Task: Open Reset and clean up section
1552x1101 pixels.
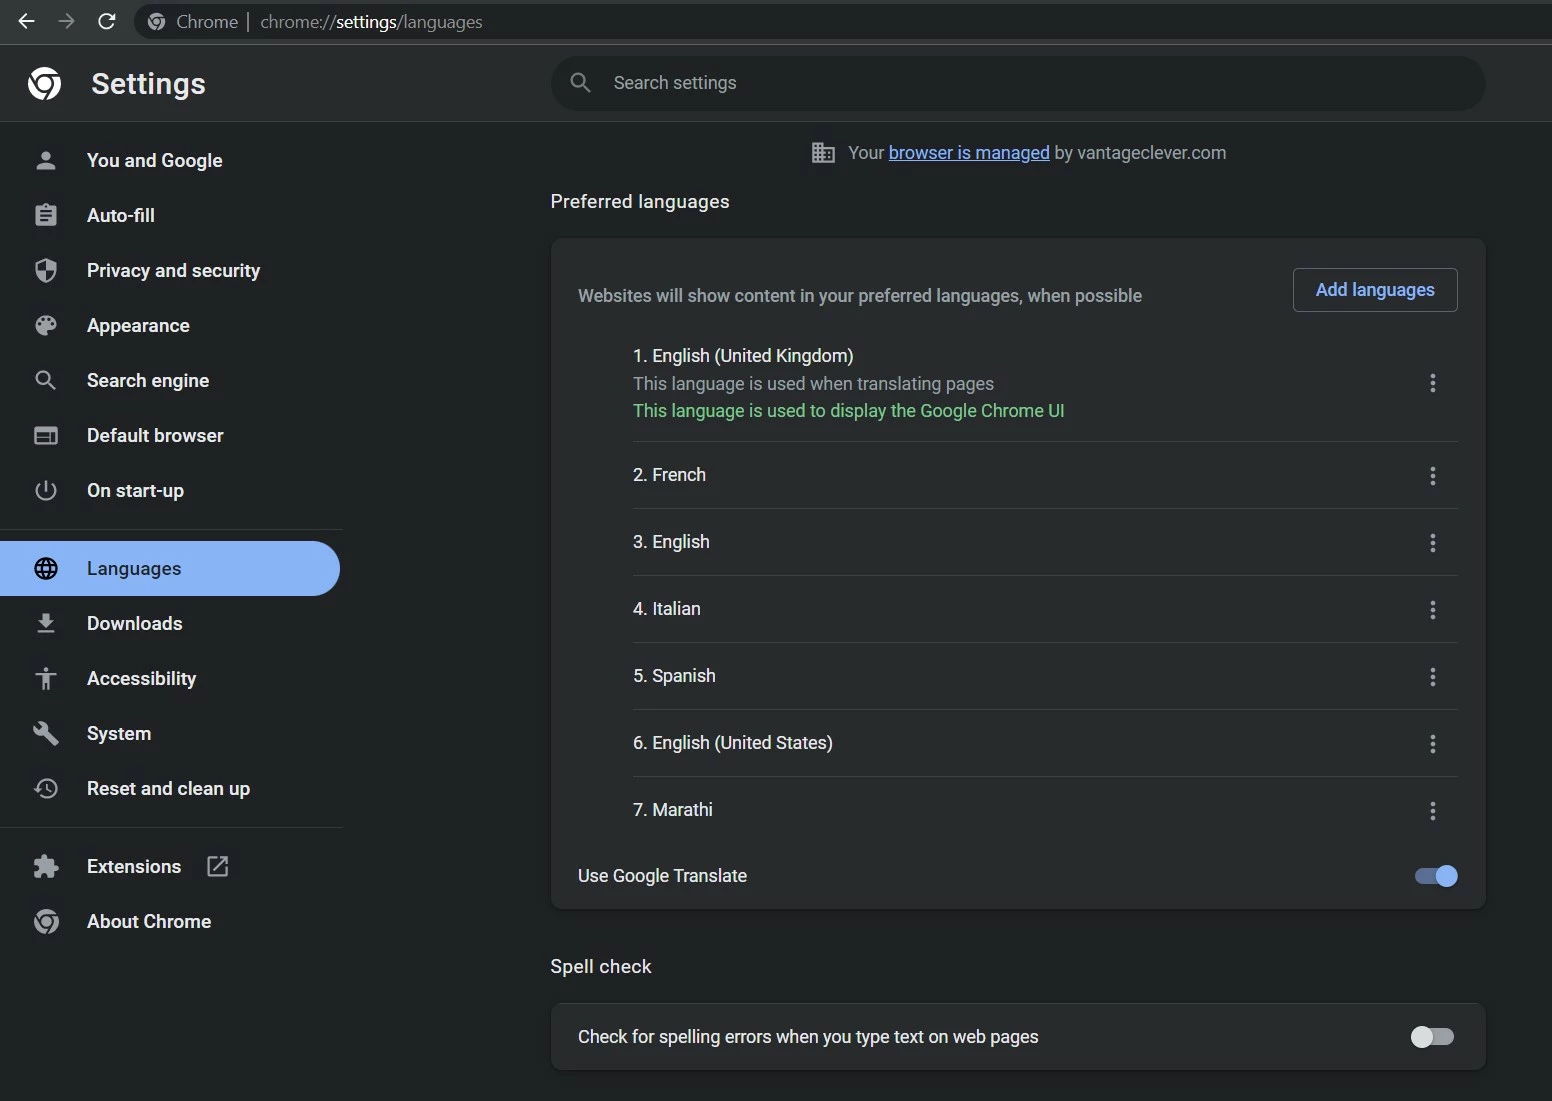Action: click(x=170, y=788)
